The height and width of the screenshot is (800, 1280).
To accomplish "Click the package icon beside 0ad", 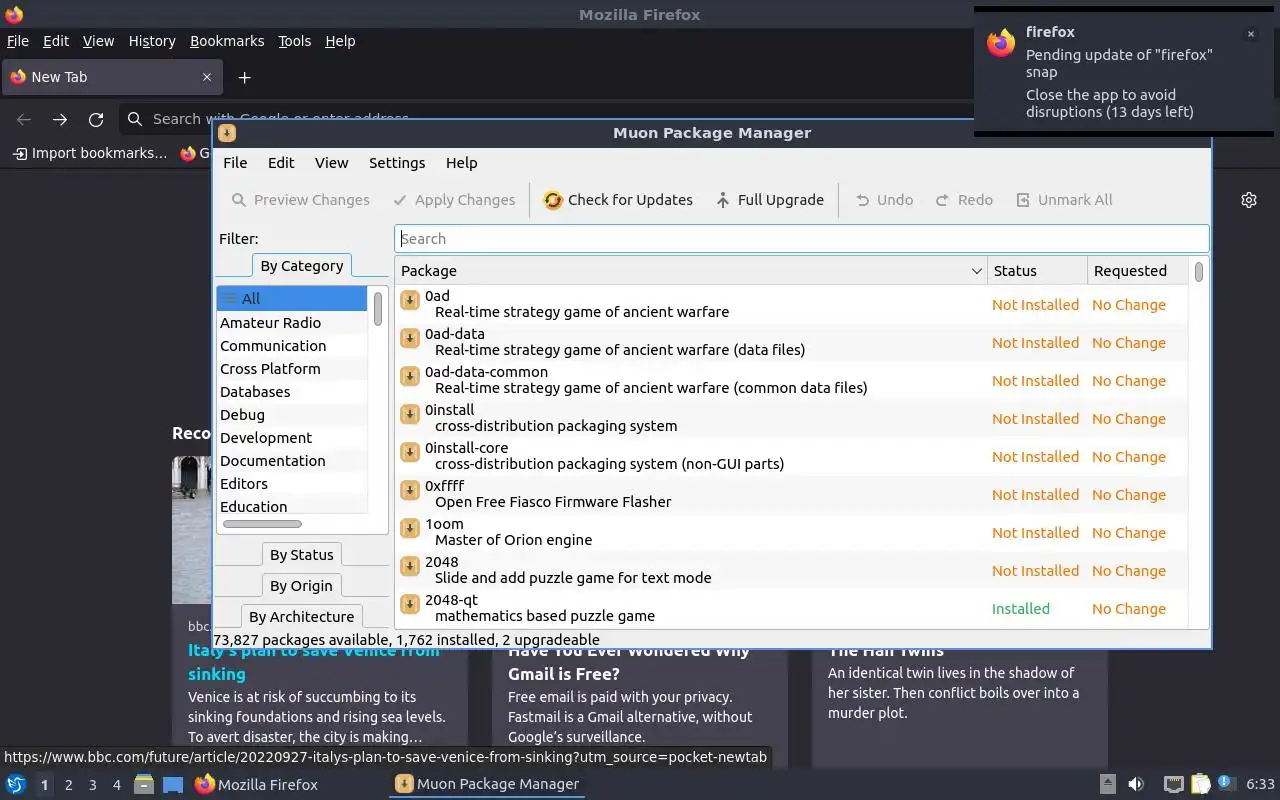I will coord(409,300).
